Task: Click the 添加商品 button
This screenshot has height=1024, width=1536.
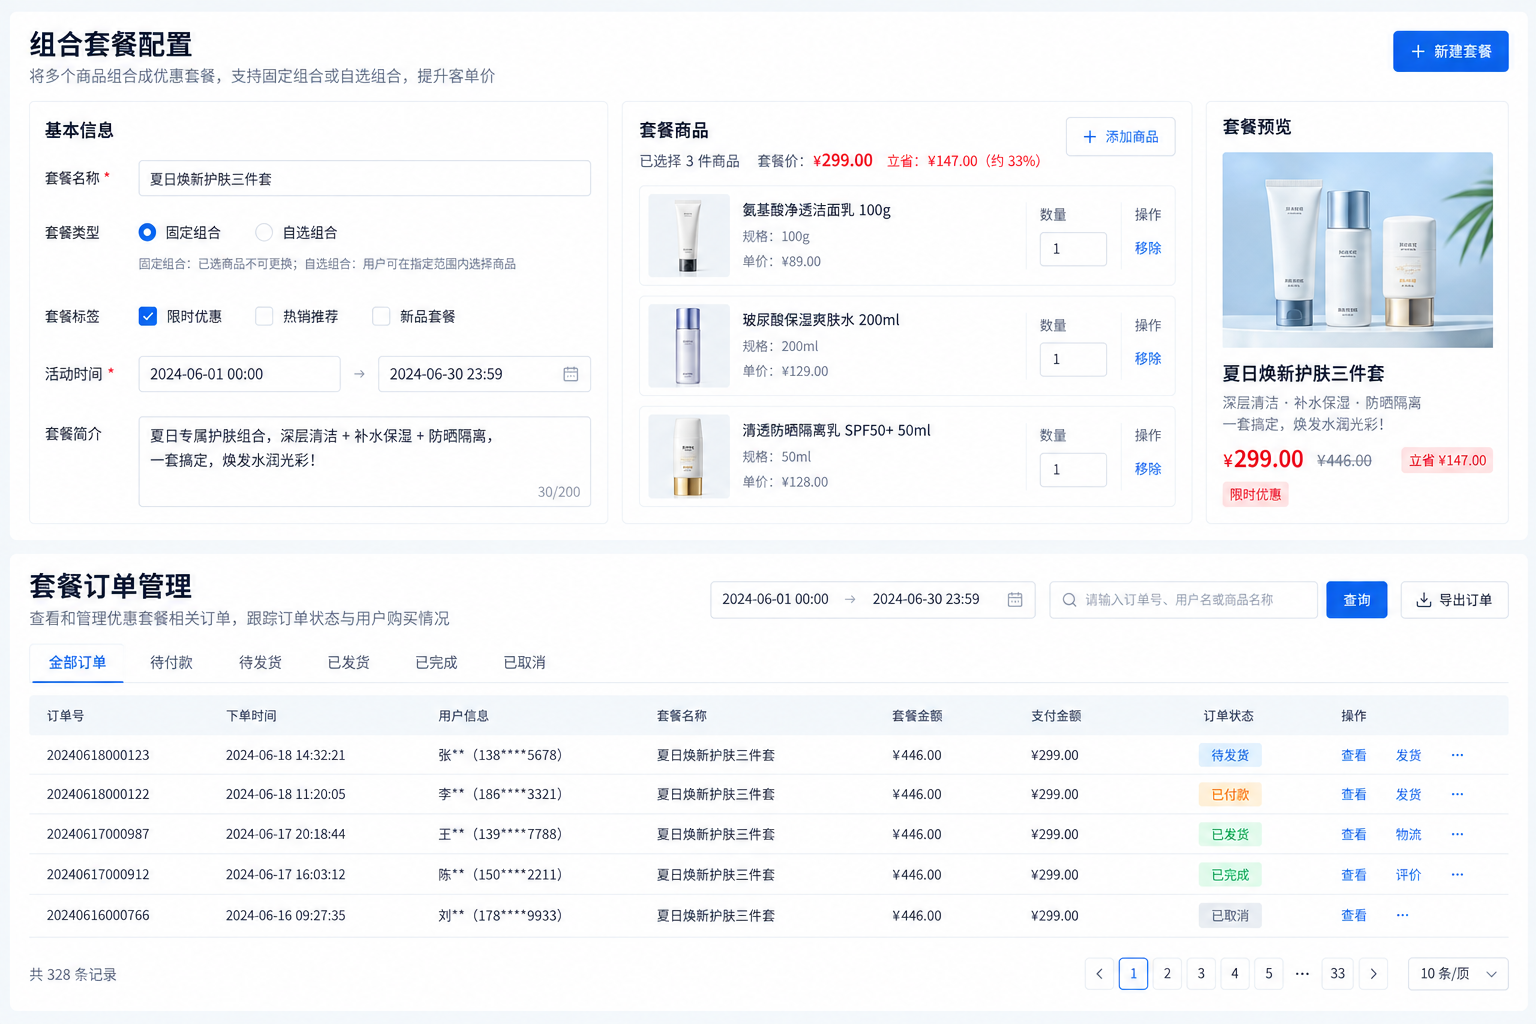Action: coord(1120,137)
